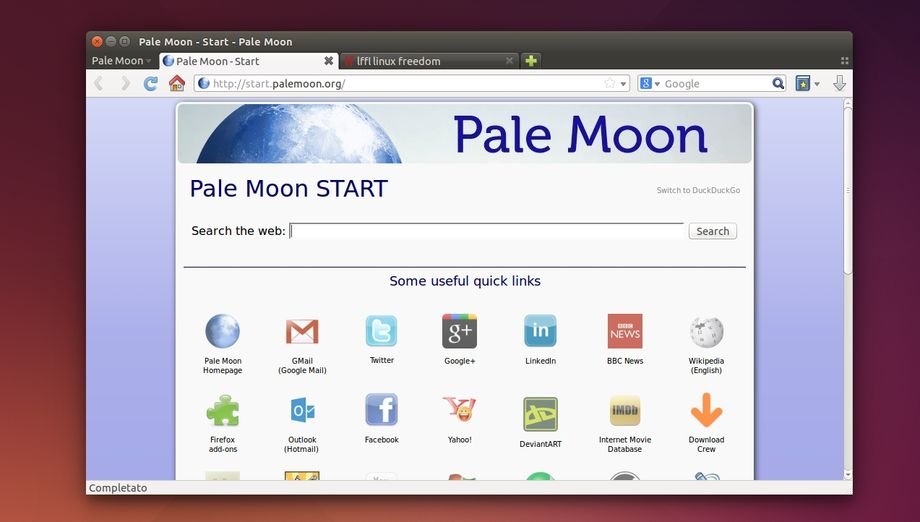Click the scrollbar down arrow
920x522 pixels.
click(x=847, y=474)
